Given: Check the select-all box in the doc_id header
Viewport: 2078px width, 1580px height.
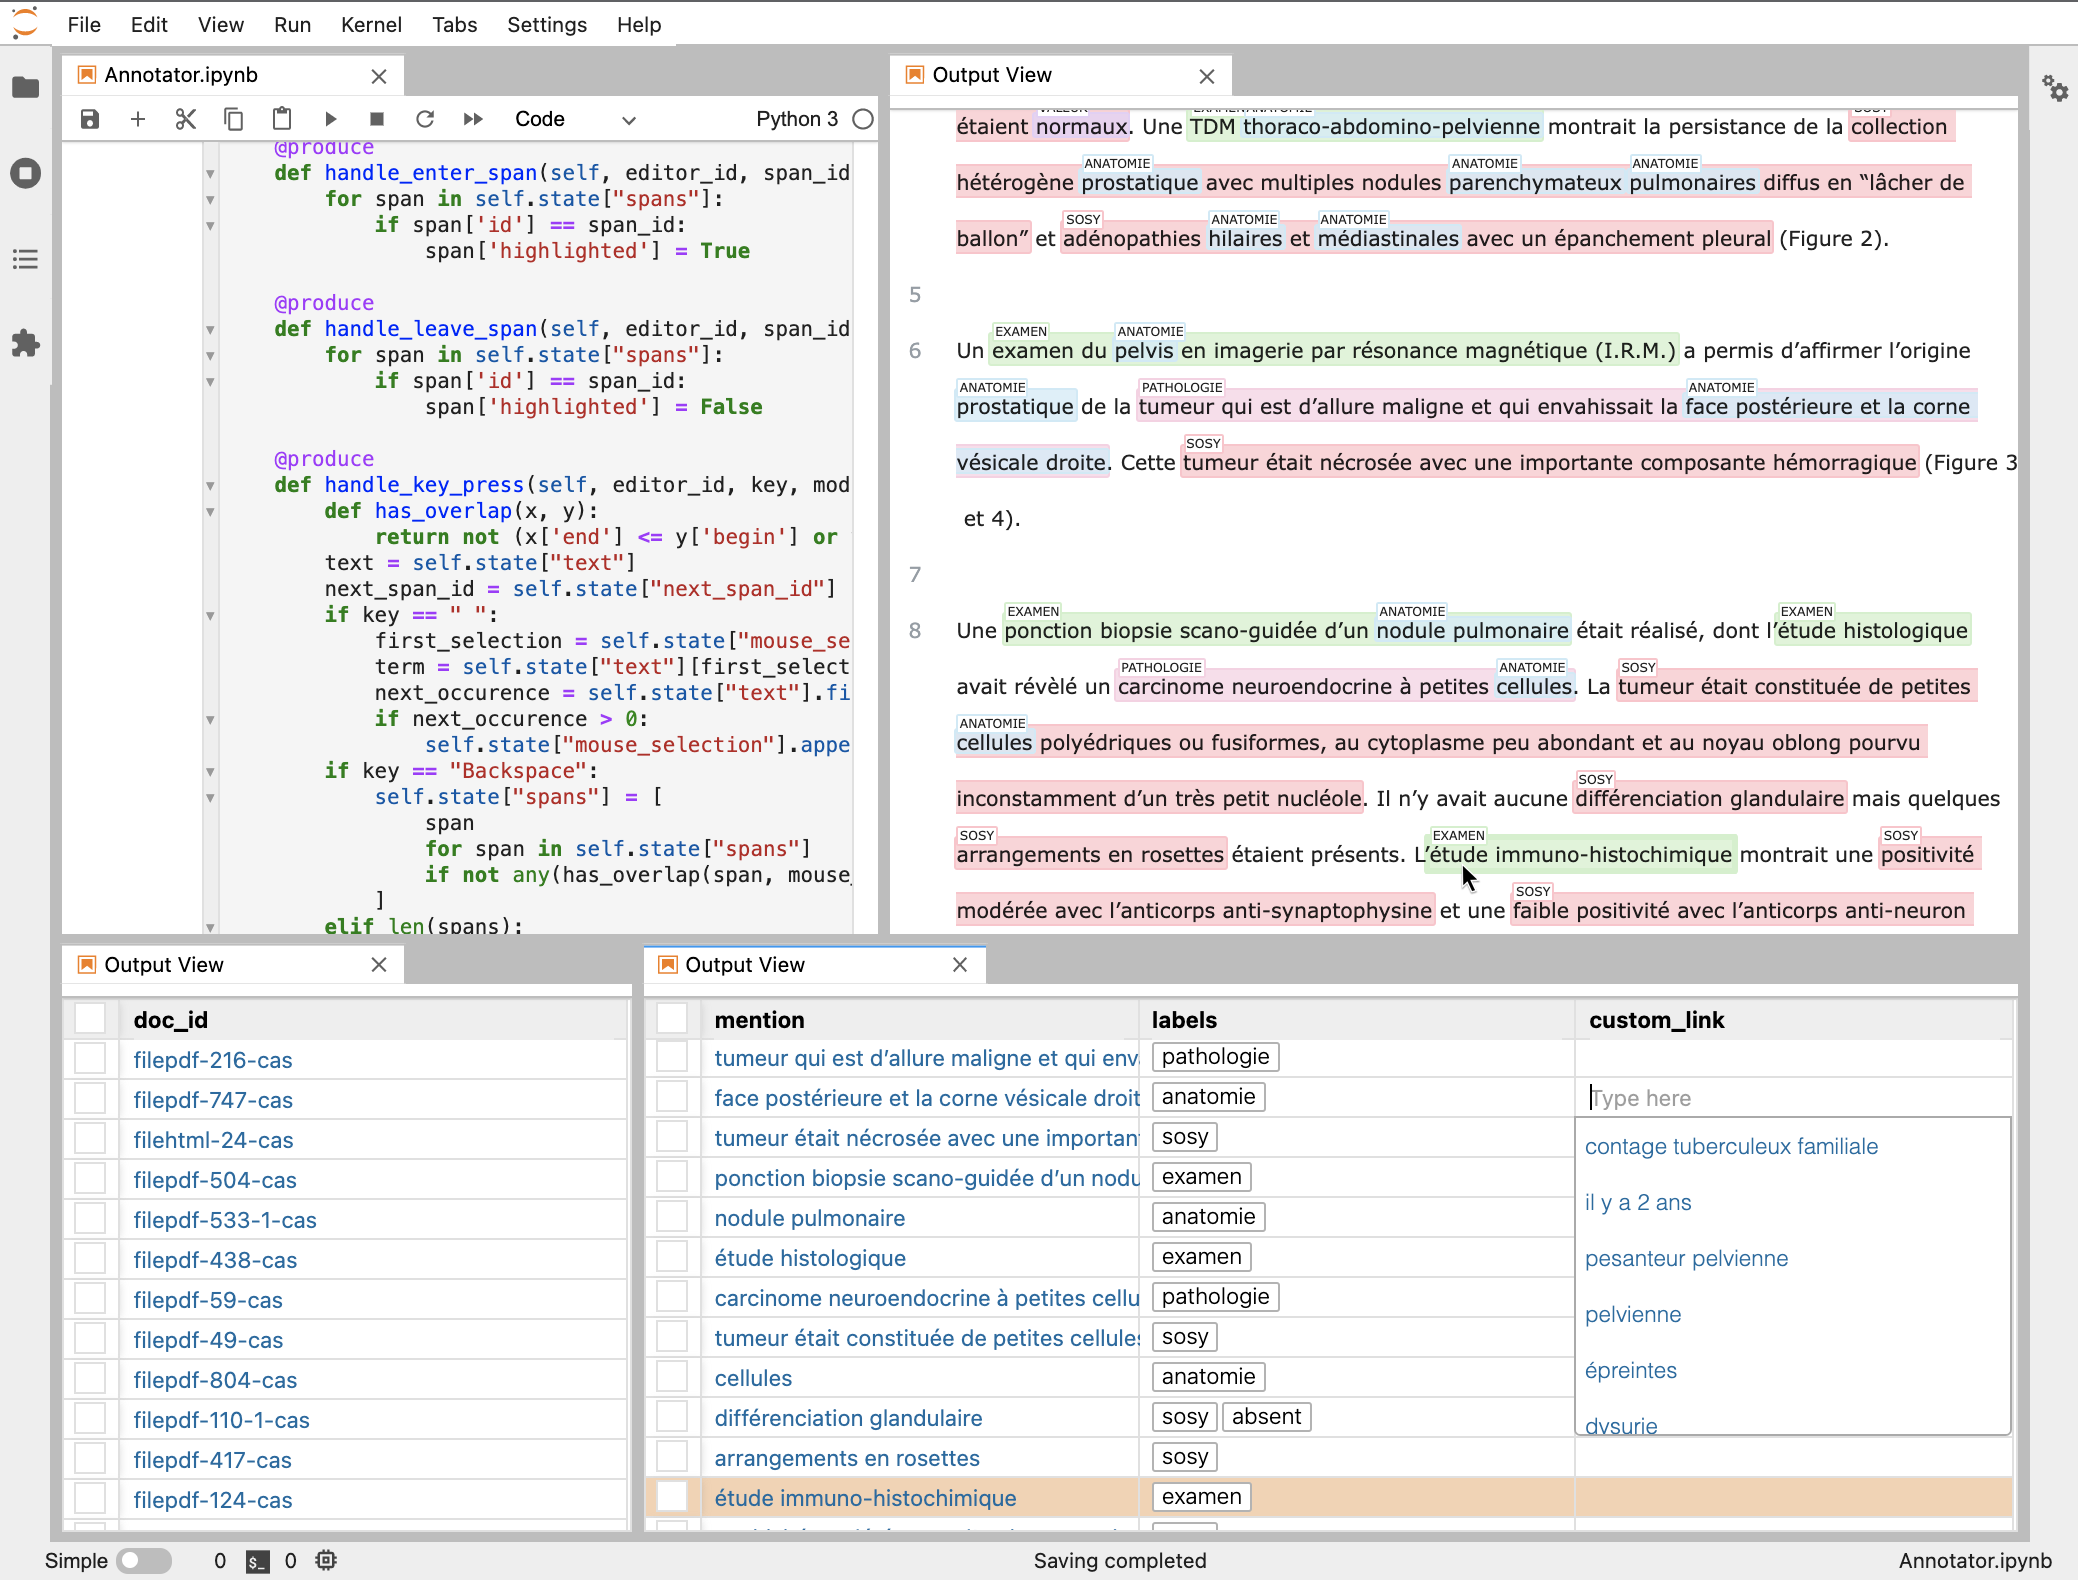Looking at the screenshot, I should (x=90, y=1018).
